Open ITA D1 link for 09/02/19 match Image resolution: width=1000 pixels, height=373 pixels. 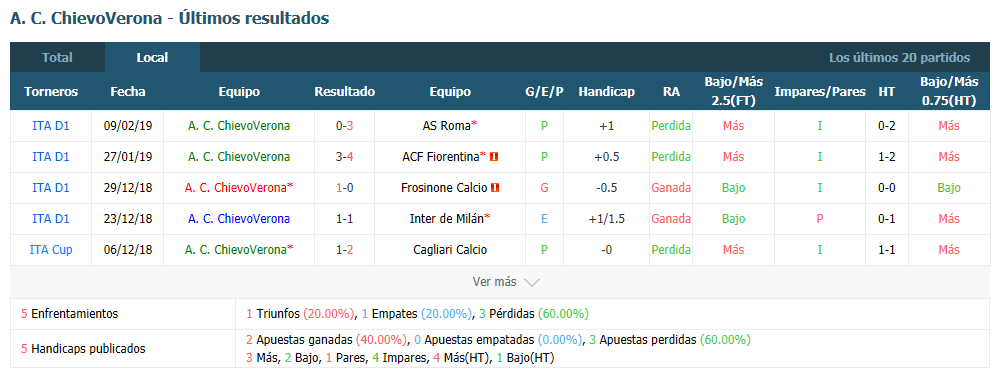click(x=51, y=126)
